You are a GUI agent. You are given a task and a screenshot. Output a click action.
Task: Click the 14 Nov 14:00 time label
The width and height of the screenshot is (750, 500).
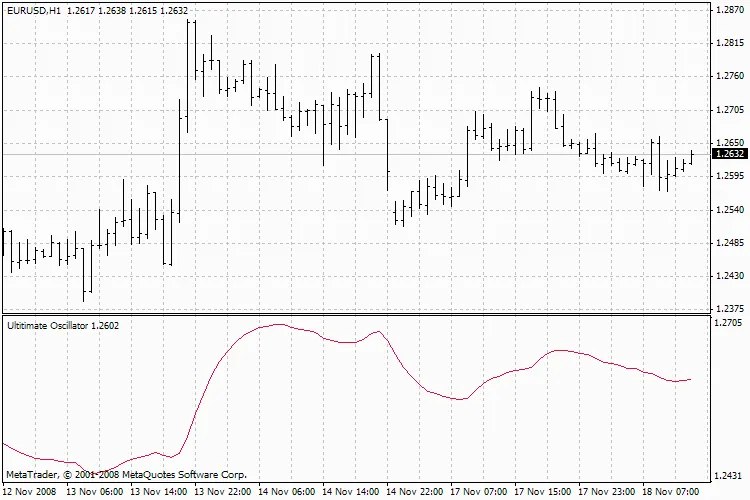pyautogui.click(x=353, y=492)
